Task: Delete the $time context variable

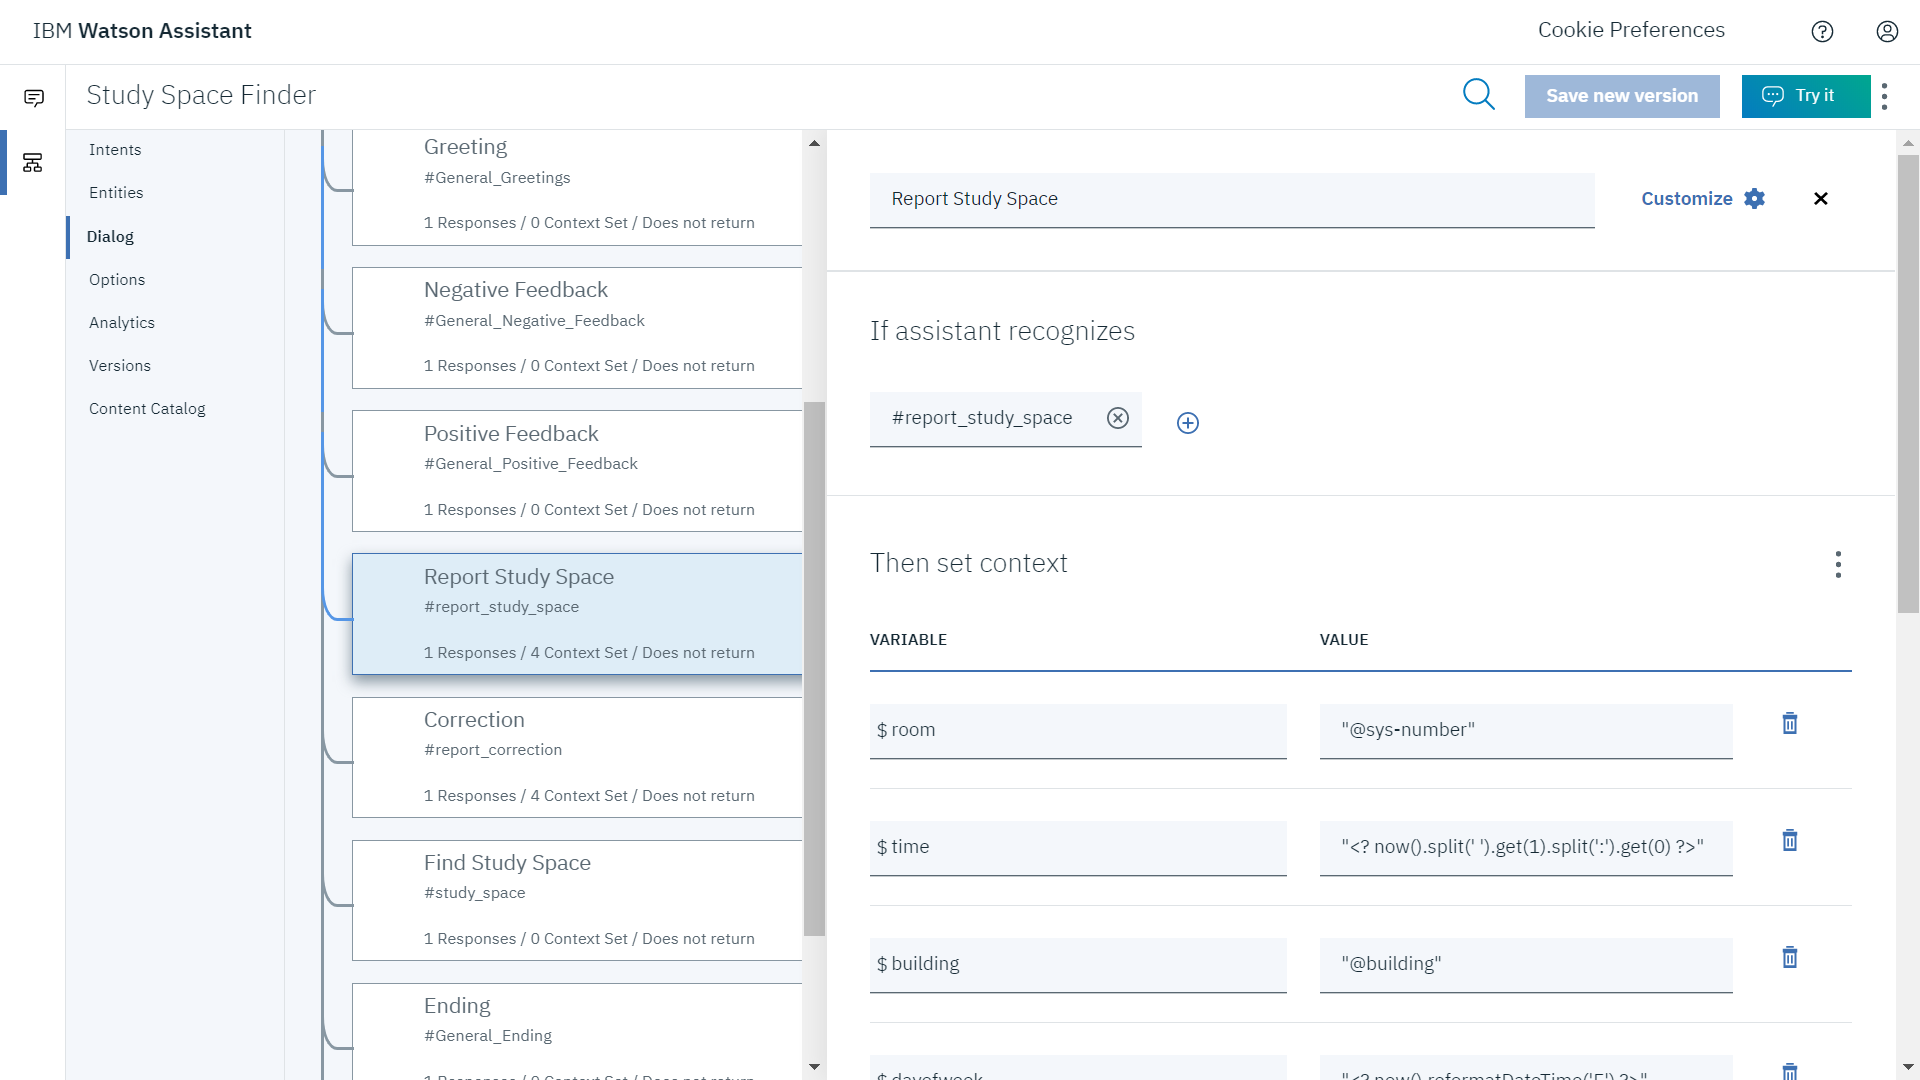Action: tap(1789, 840)
